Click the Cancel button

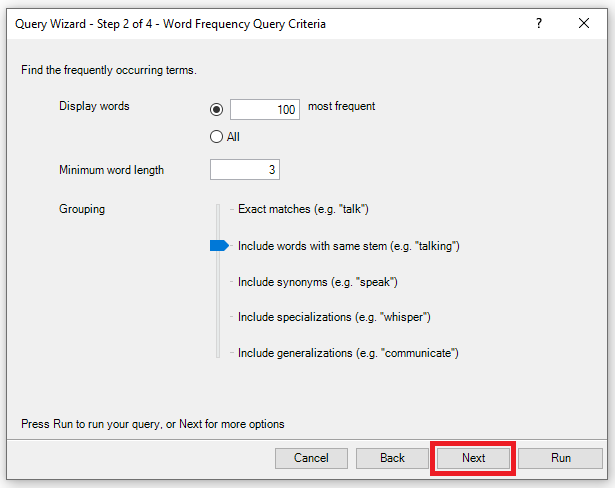pos(311,458)
